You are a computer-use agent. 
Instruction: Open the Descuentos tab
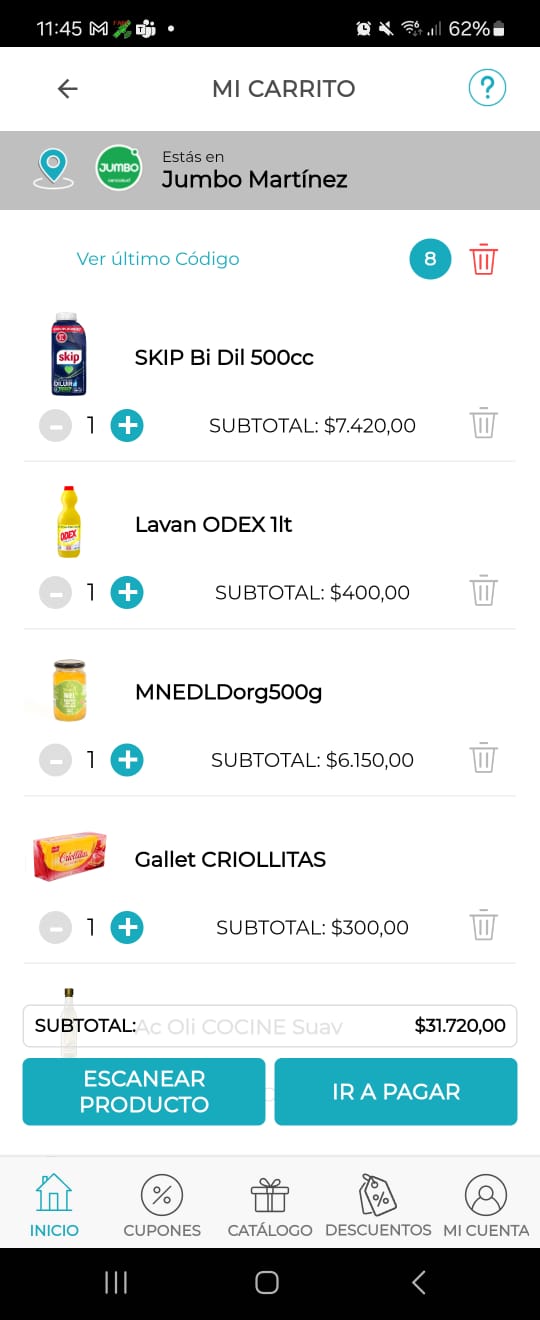pos(378,1206)
